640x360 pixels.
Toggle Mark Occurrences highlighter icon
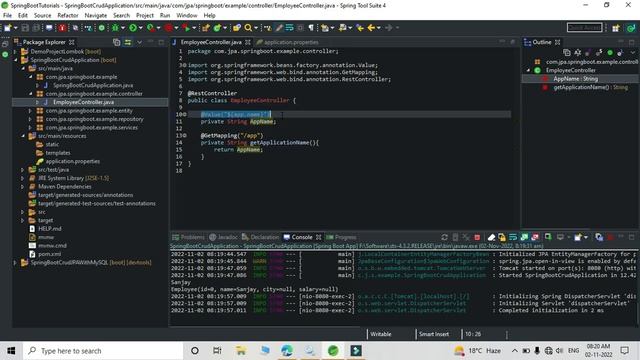279,28
